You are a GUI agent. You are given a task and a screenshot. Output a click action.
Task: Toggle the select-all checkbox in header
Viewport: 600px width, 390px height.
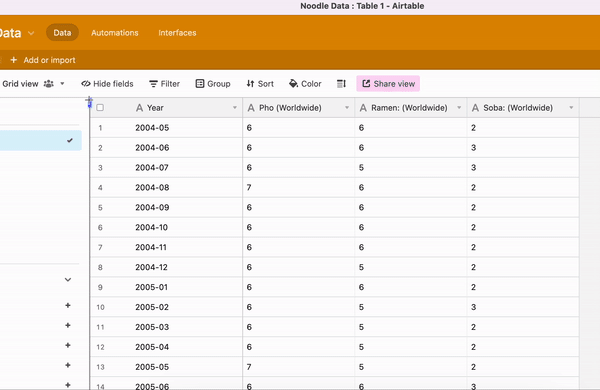(100, 108)
